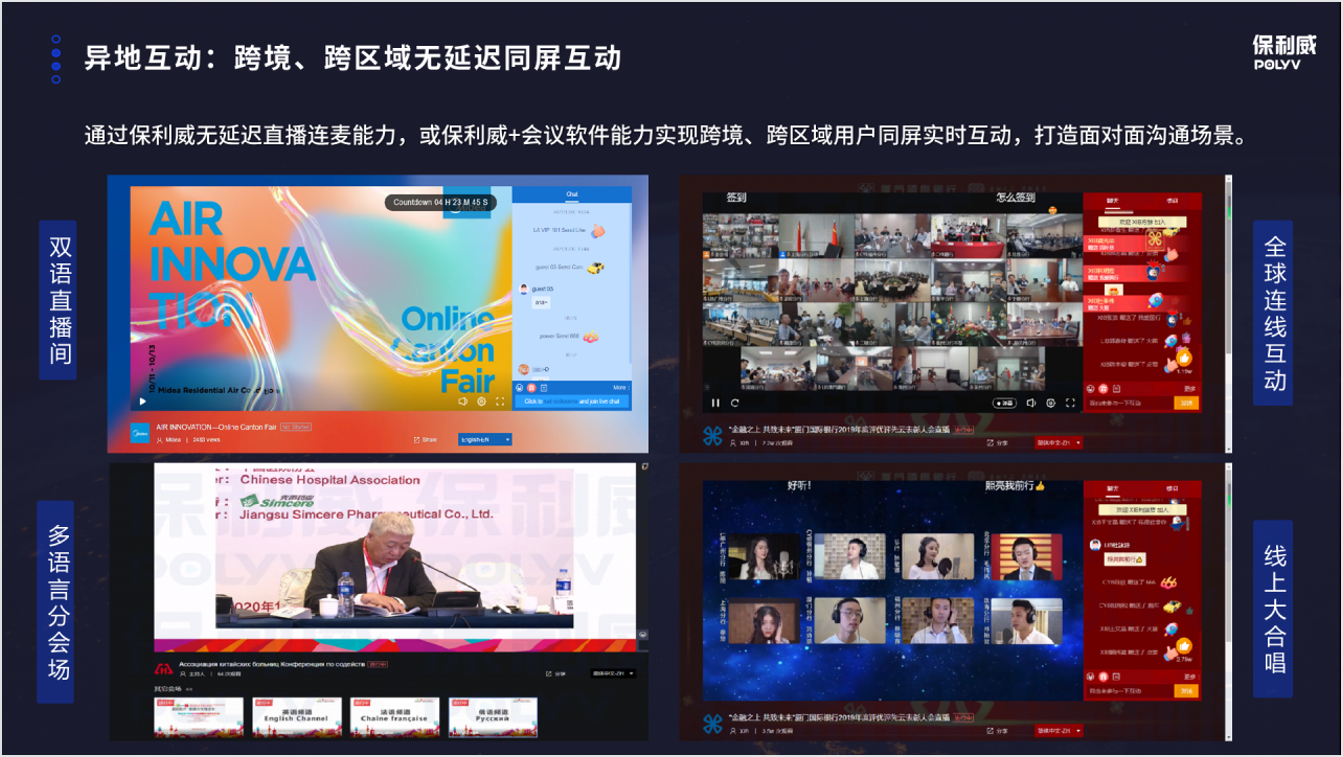Click 发送 send button in 线上大合唱 chat
Screen dimensions: 1343x757
coord(1186,691)
